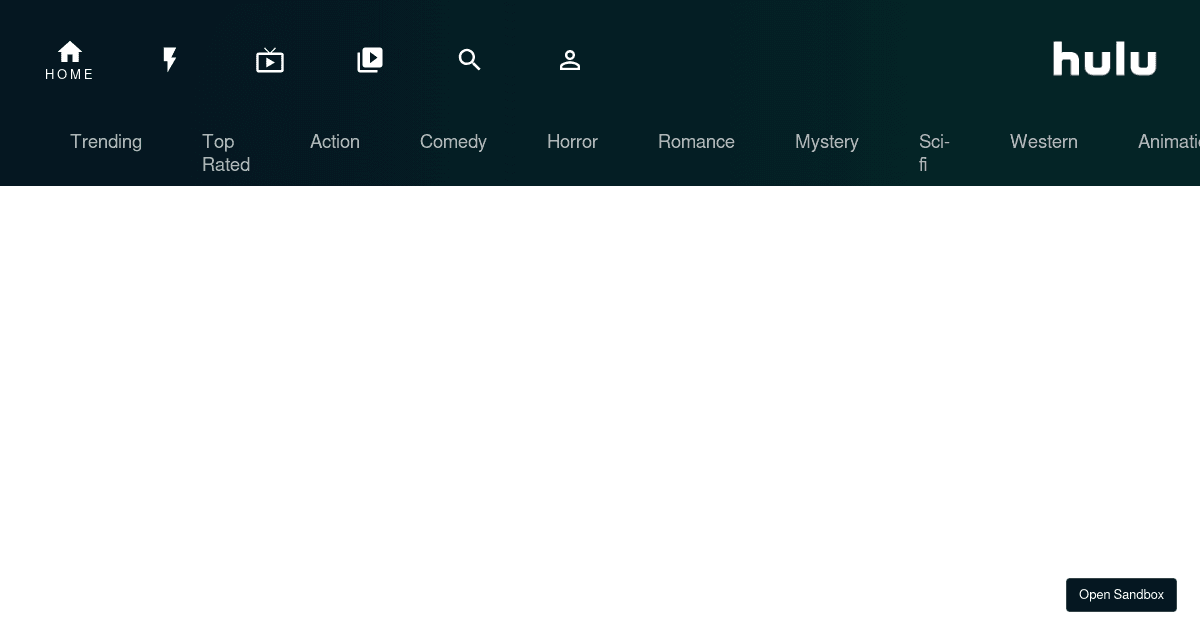
Task: Click the empty content area below the navbar
Action: 600,400
